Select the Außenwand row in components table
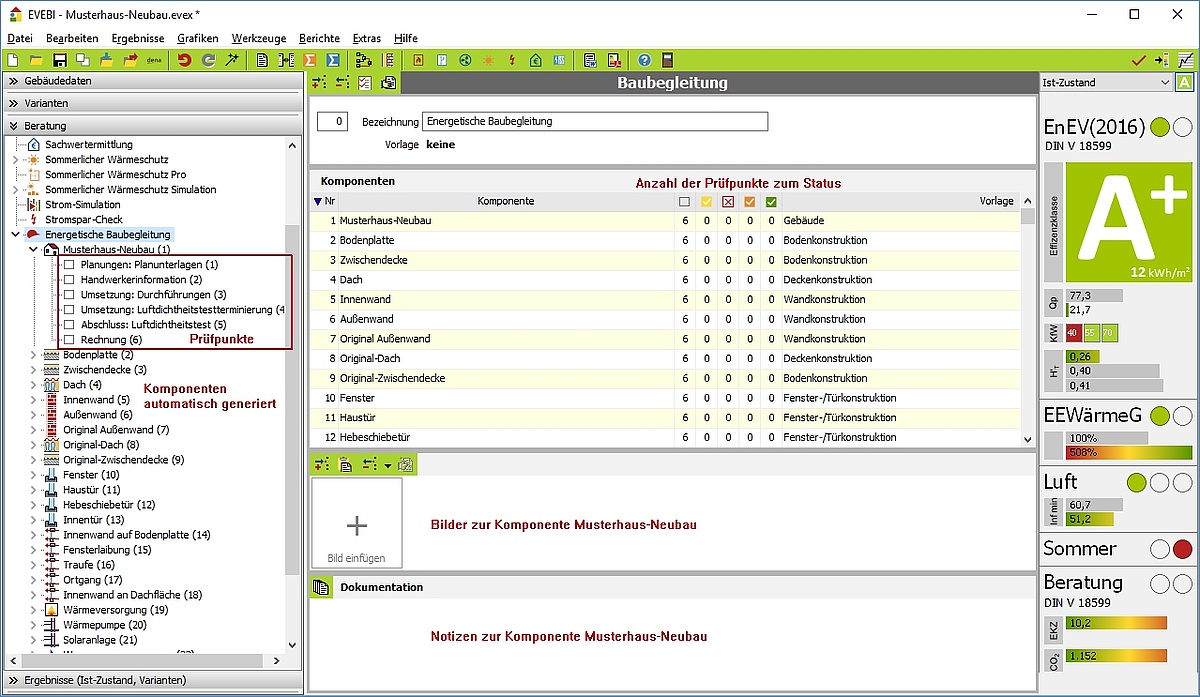Screen dimensions: 1200x697 pyautogui.click(x=665, y=319)
